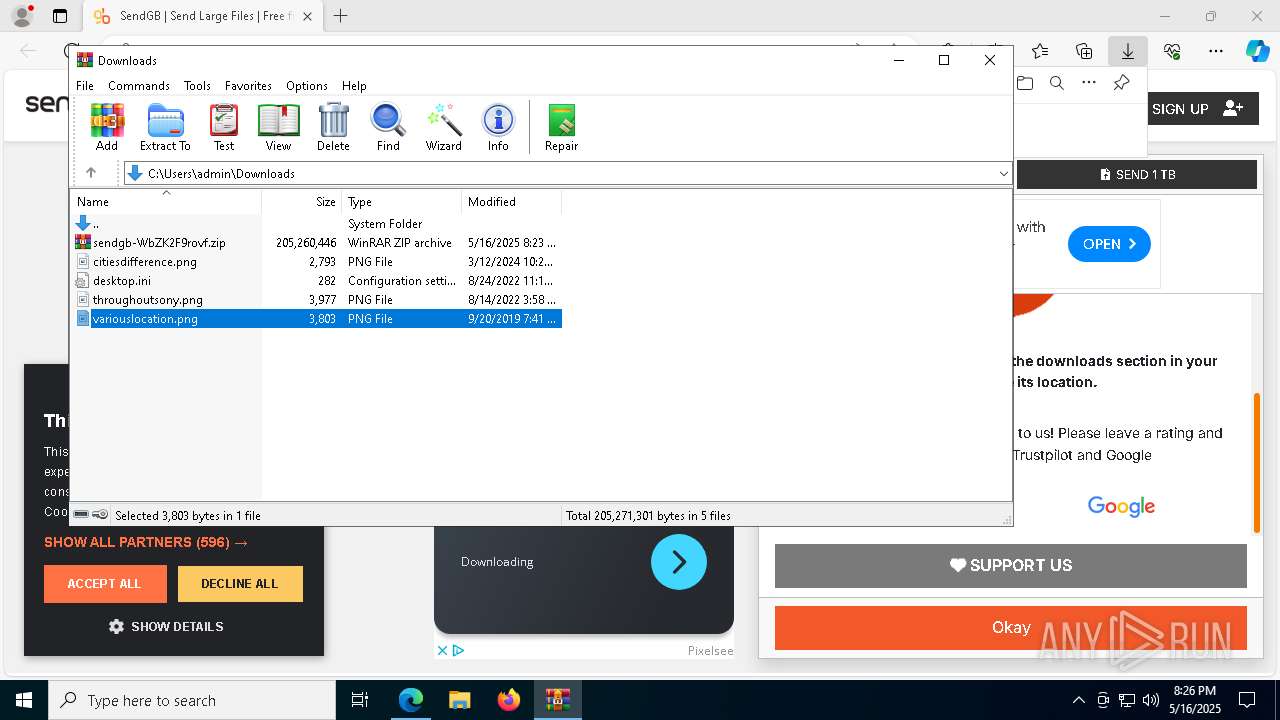Open SHOW ALL PARTNERS (596) link
The width and height of the screenshot is (1280, 720).
(x=146, y=542)
